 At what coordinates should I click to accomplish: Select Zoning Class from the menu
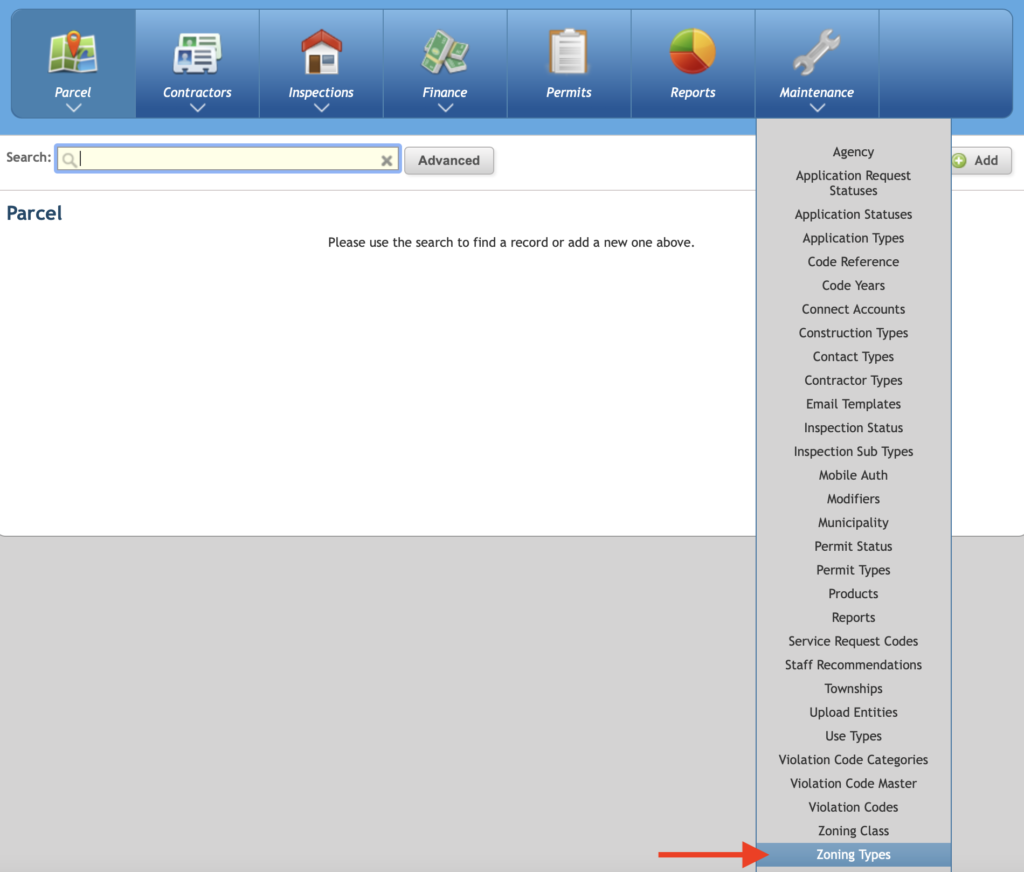(853, 831)
